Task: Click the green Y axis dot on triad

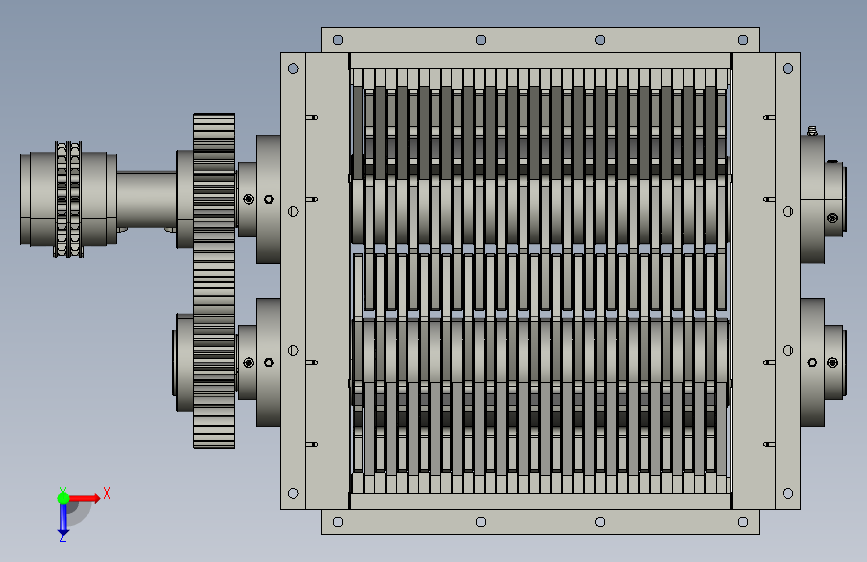Action: (x=63, y=498)
